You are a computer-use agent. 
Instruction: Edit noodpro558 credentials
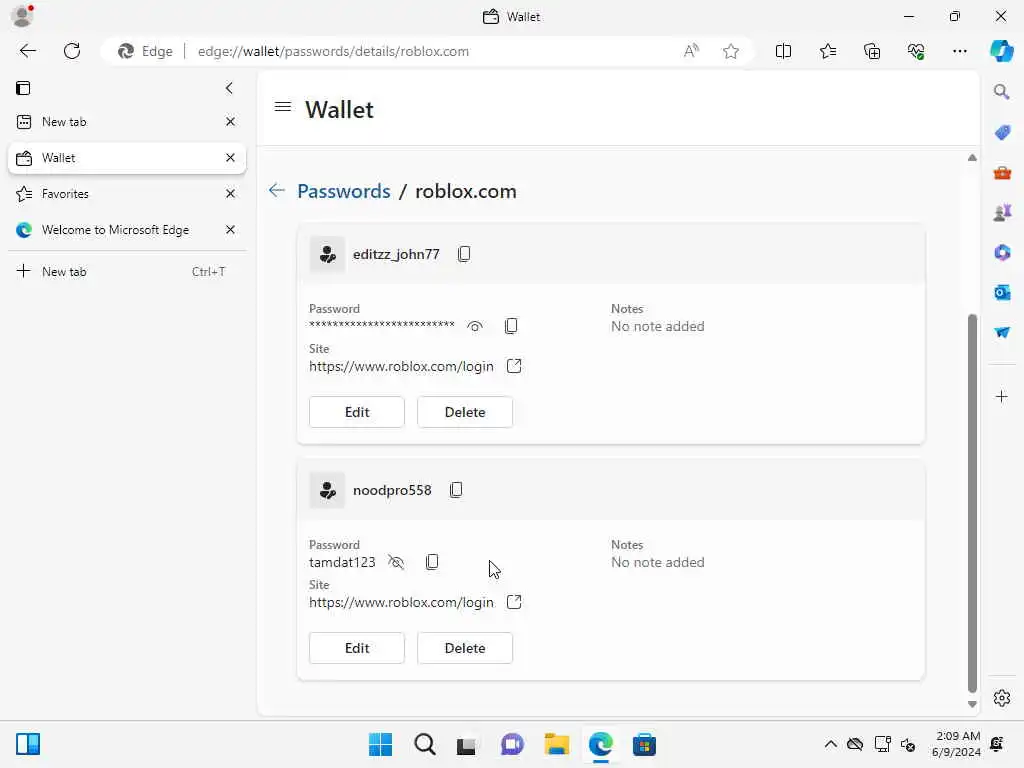[357, 648]
